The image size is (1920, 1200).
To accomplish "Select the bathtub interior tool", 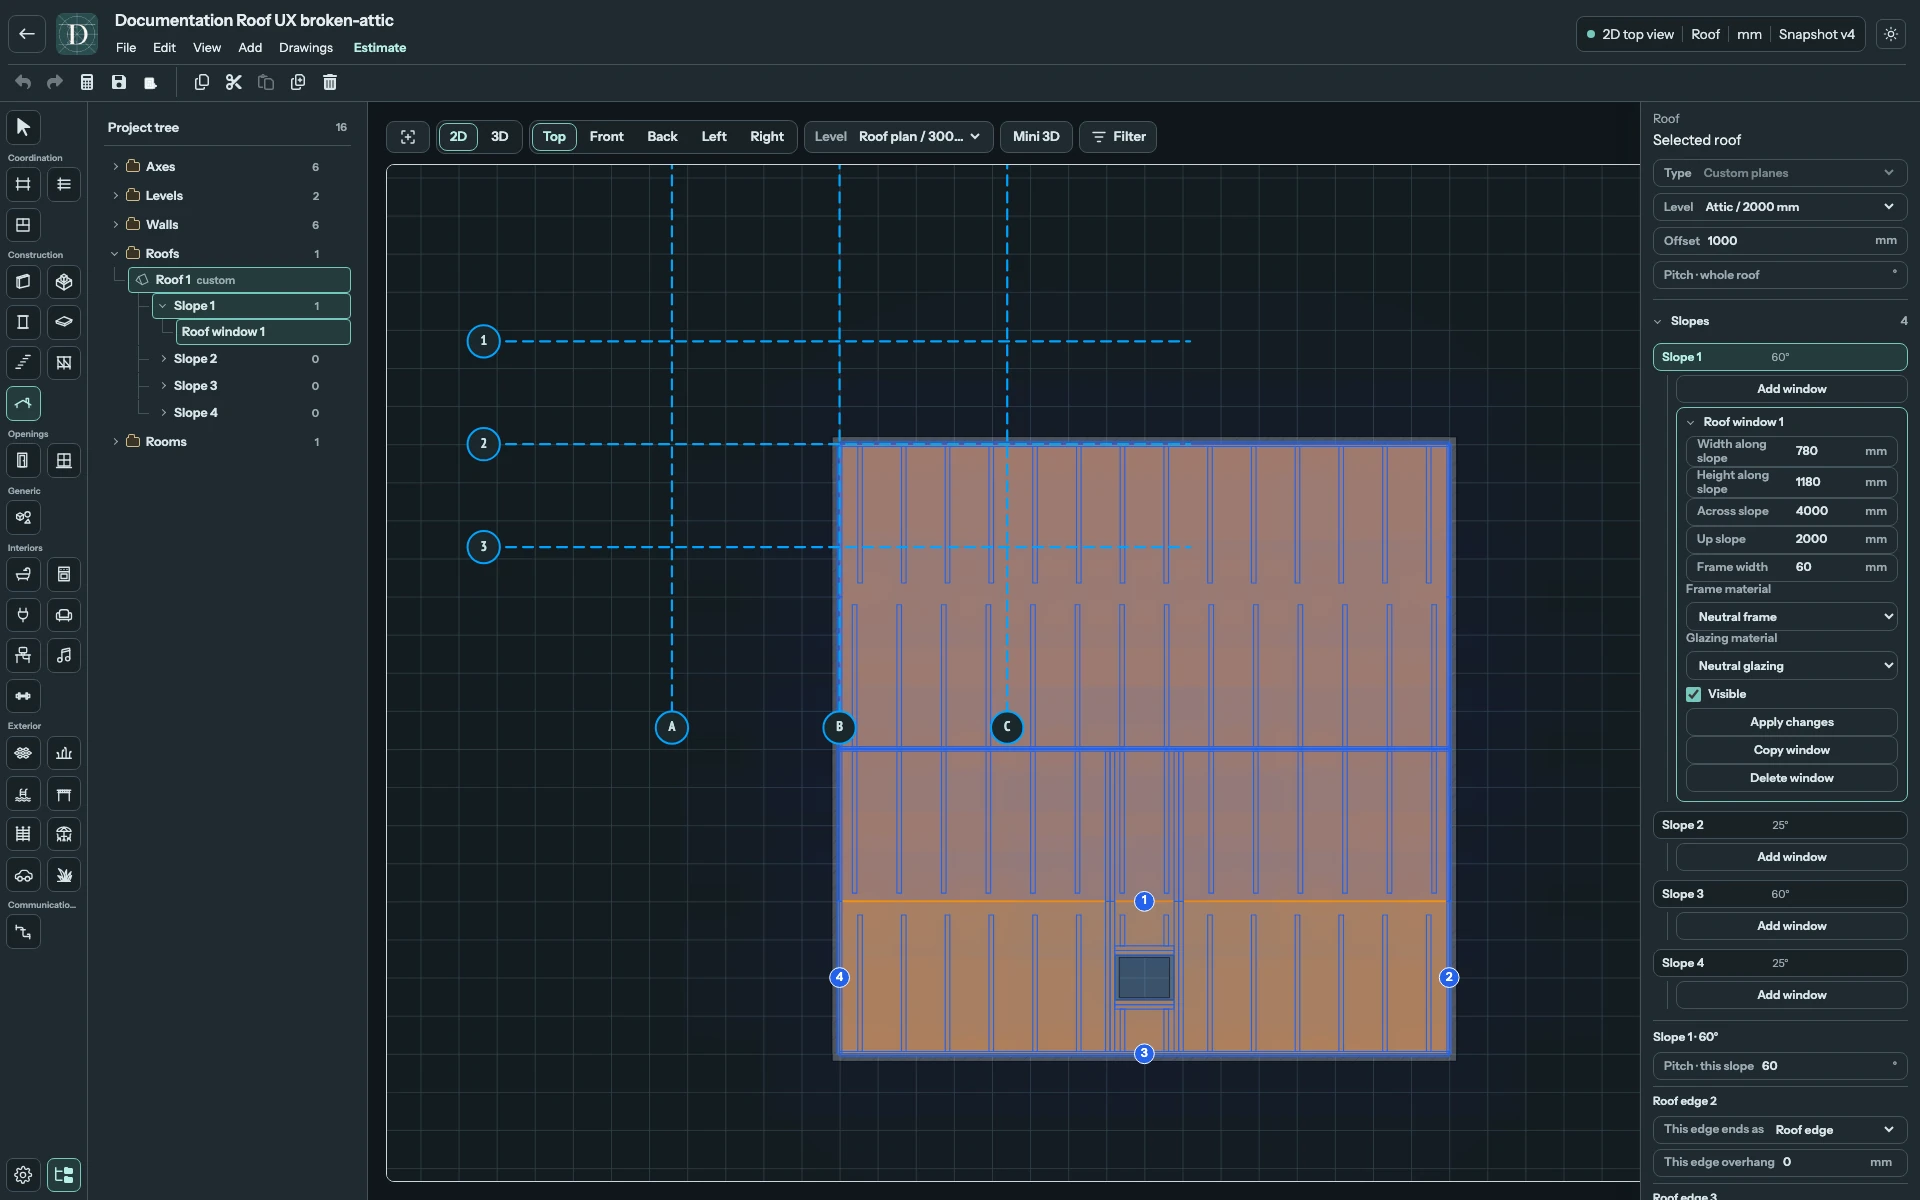I will click(x=23, y=574).
